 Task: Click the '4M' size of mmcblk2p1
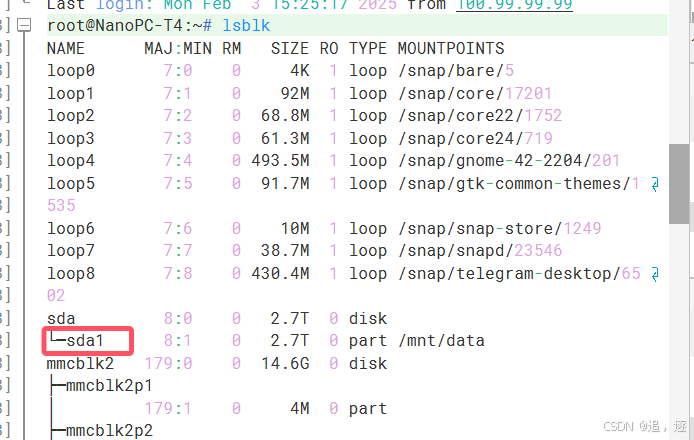click(x=300, y=409)
